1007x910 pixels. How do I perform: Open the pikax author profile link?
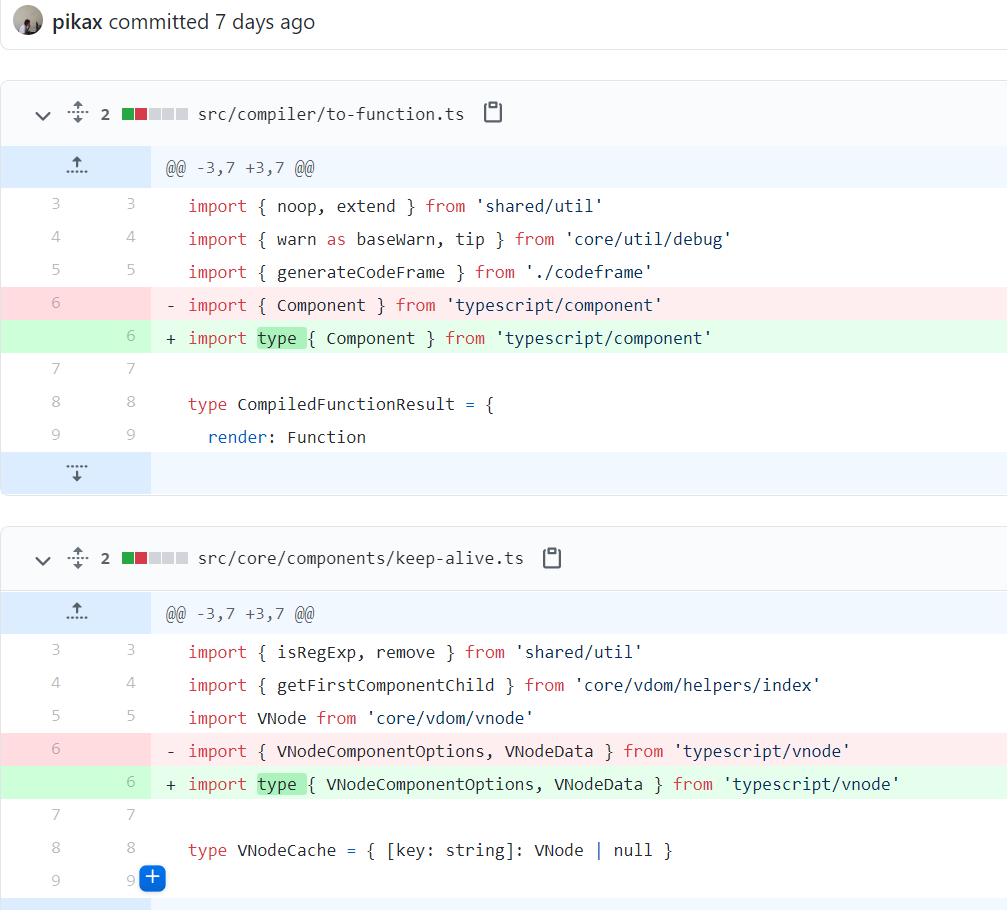(77, 22)
